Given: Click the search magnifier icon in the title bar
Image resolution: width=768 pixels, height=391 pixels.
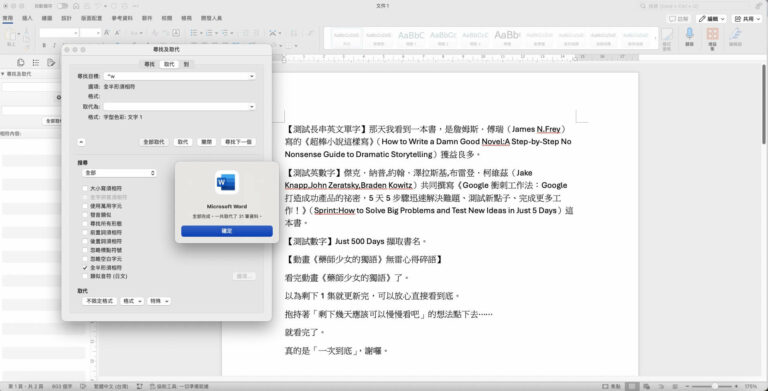Looking at the screenshot, I should [643, 6].
